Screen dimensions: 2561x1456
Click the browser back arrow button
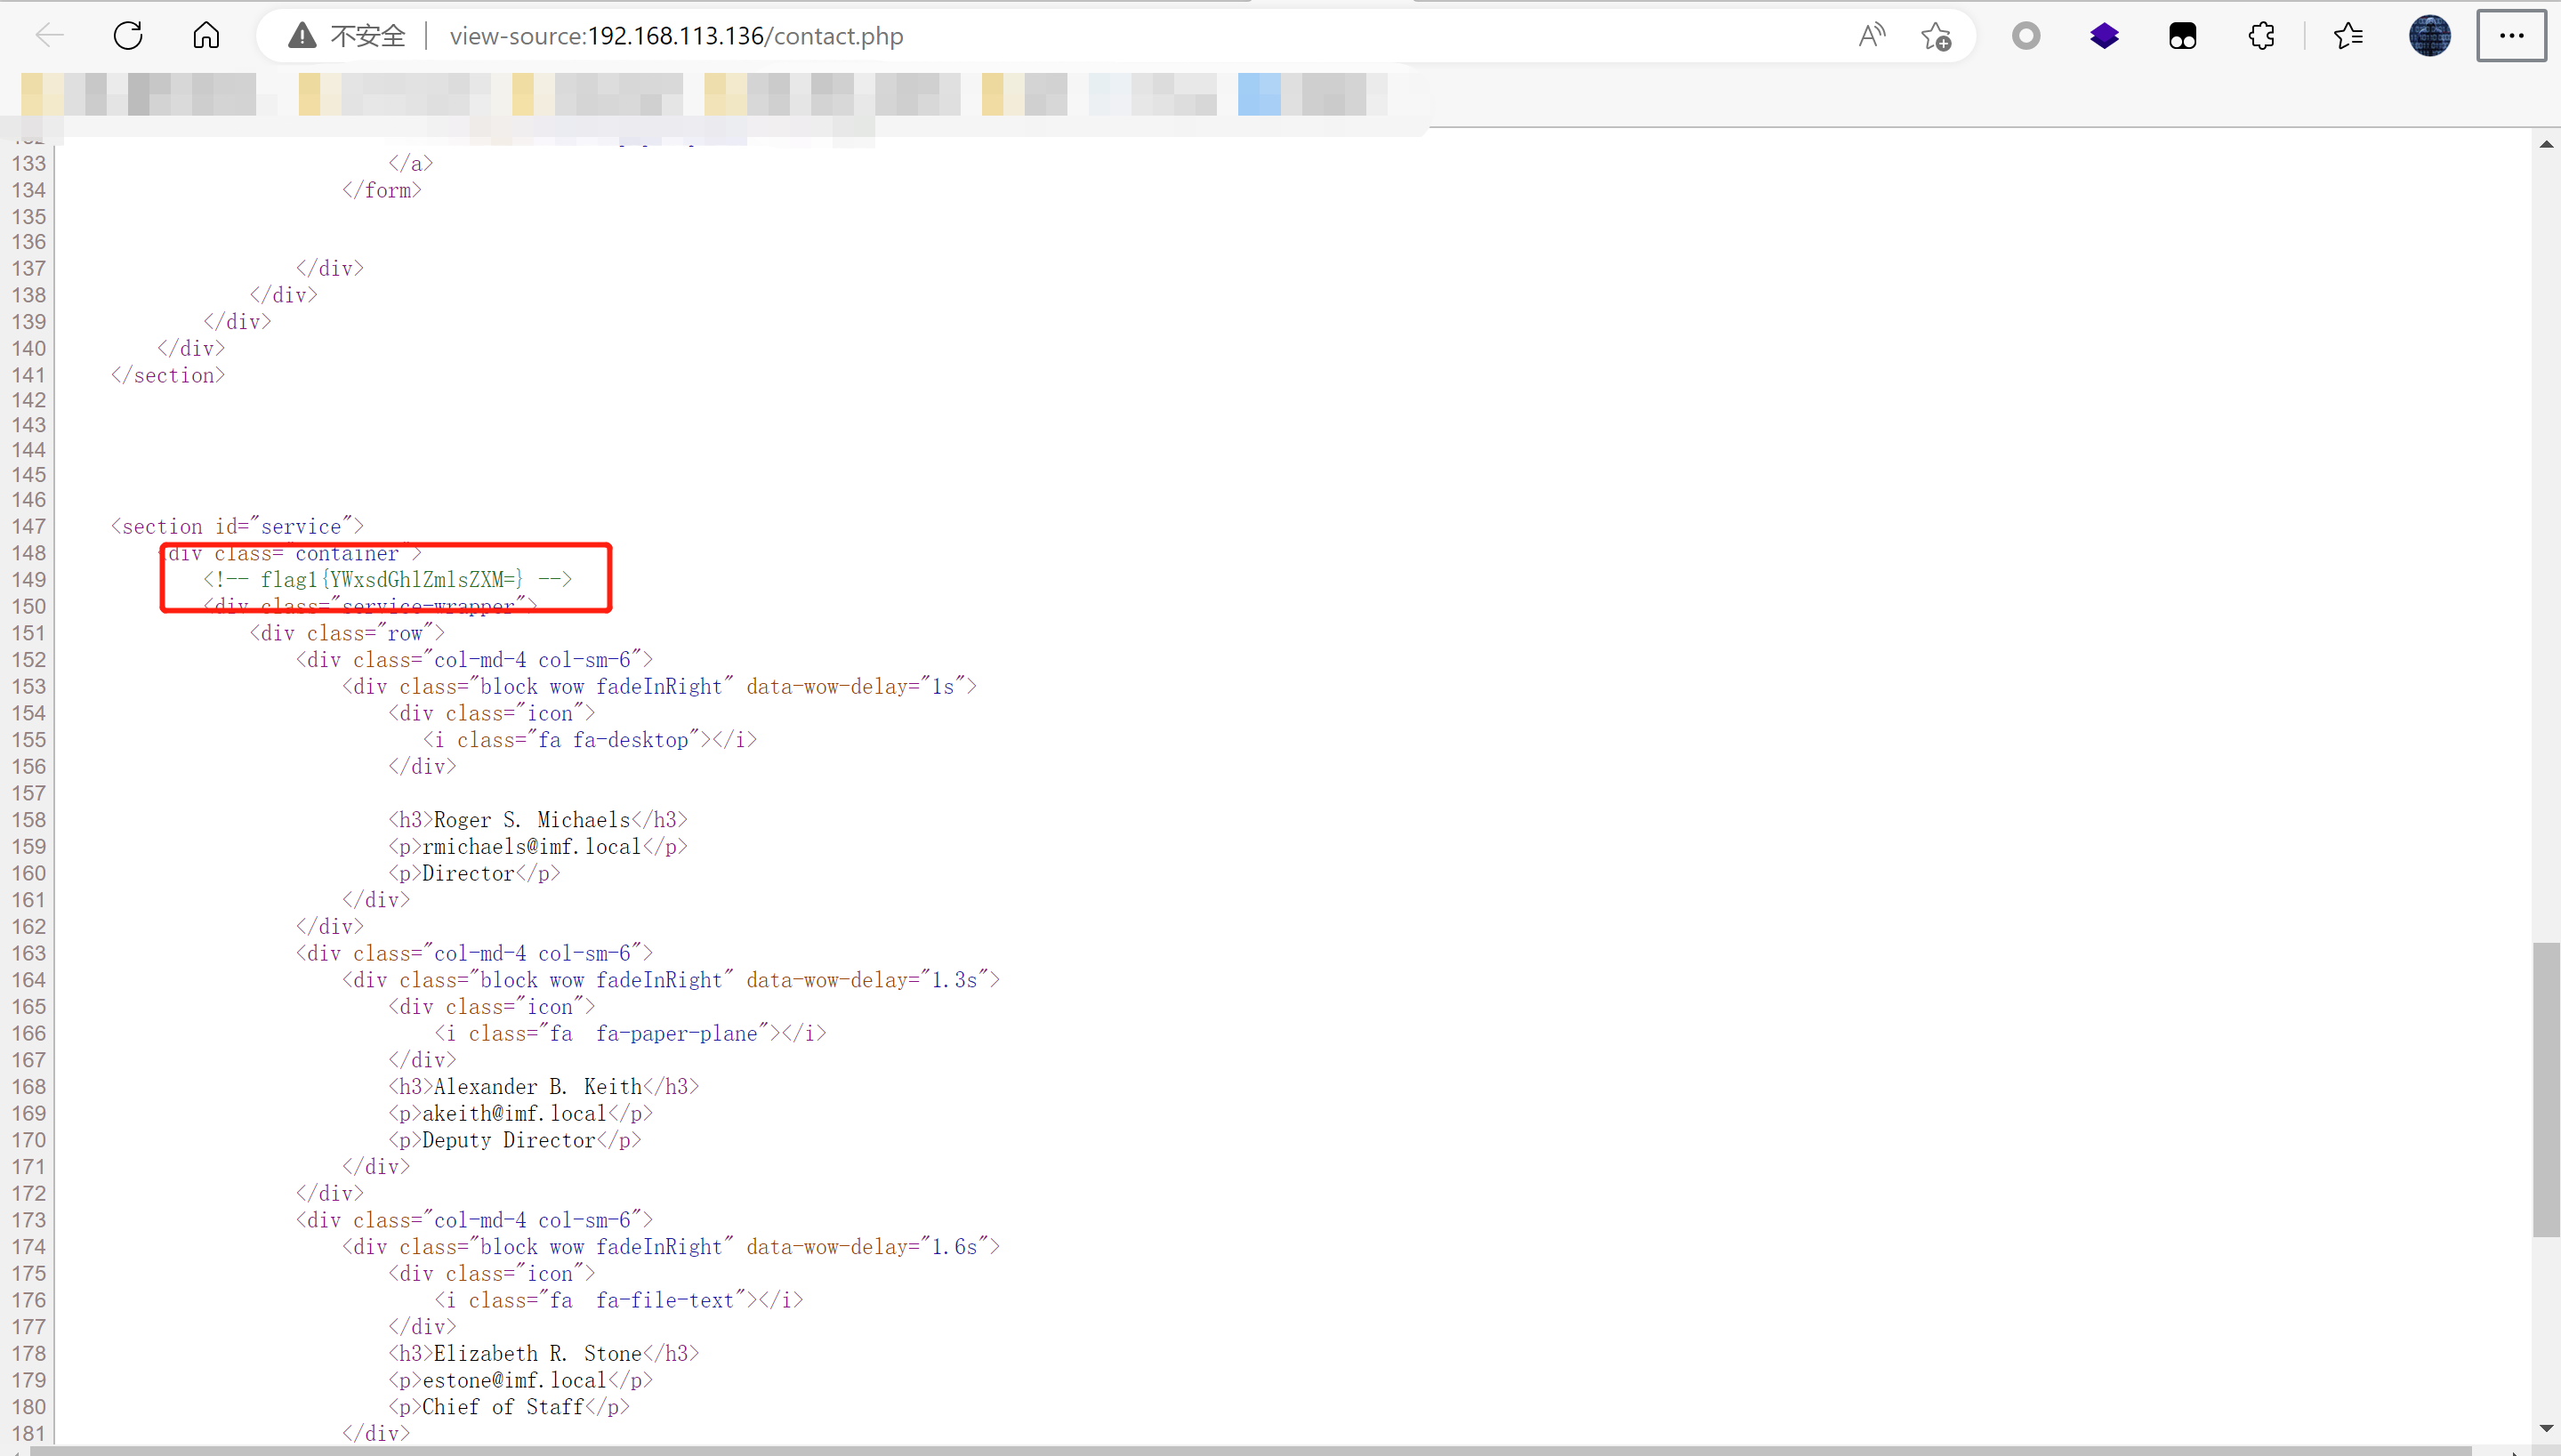pyautogui.click(x=49, y=36)
